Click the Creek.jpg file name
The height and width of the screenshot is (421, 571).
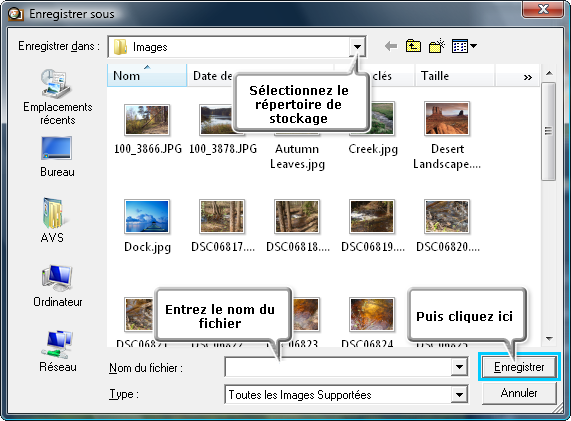(373, 149)
